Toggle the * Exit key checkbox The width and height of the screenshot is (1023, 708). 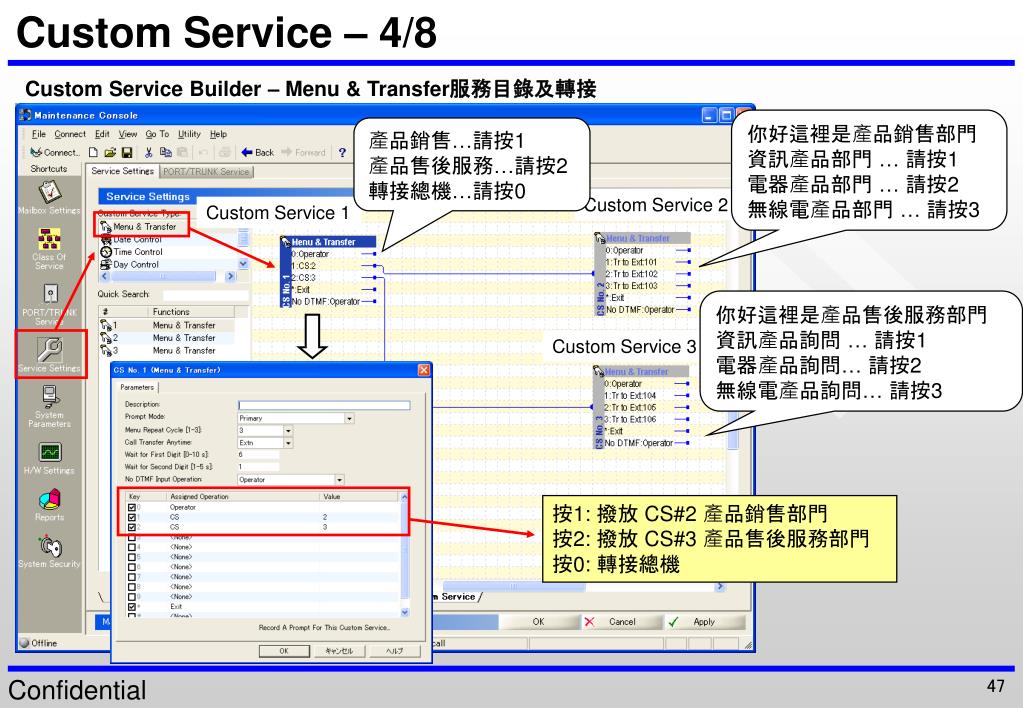[x=132, y=606]
